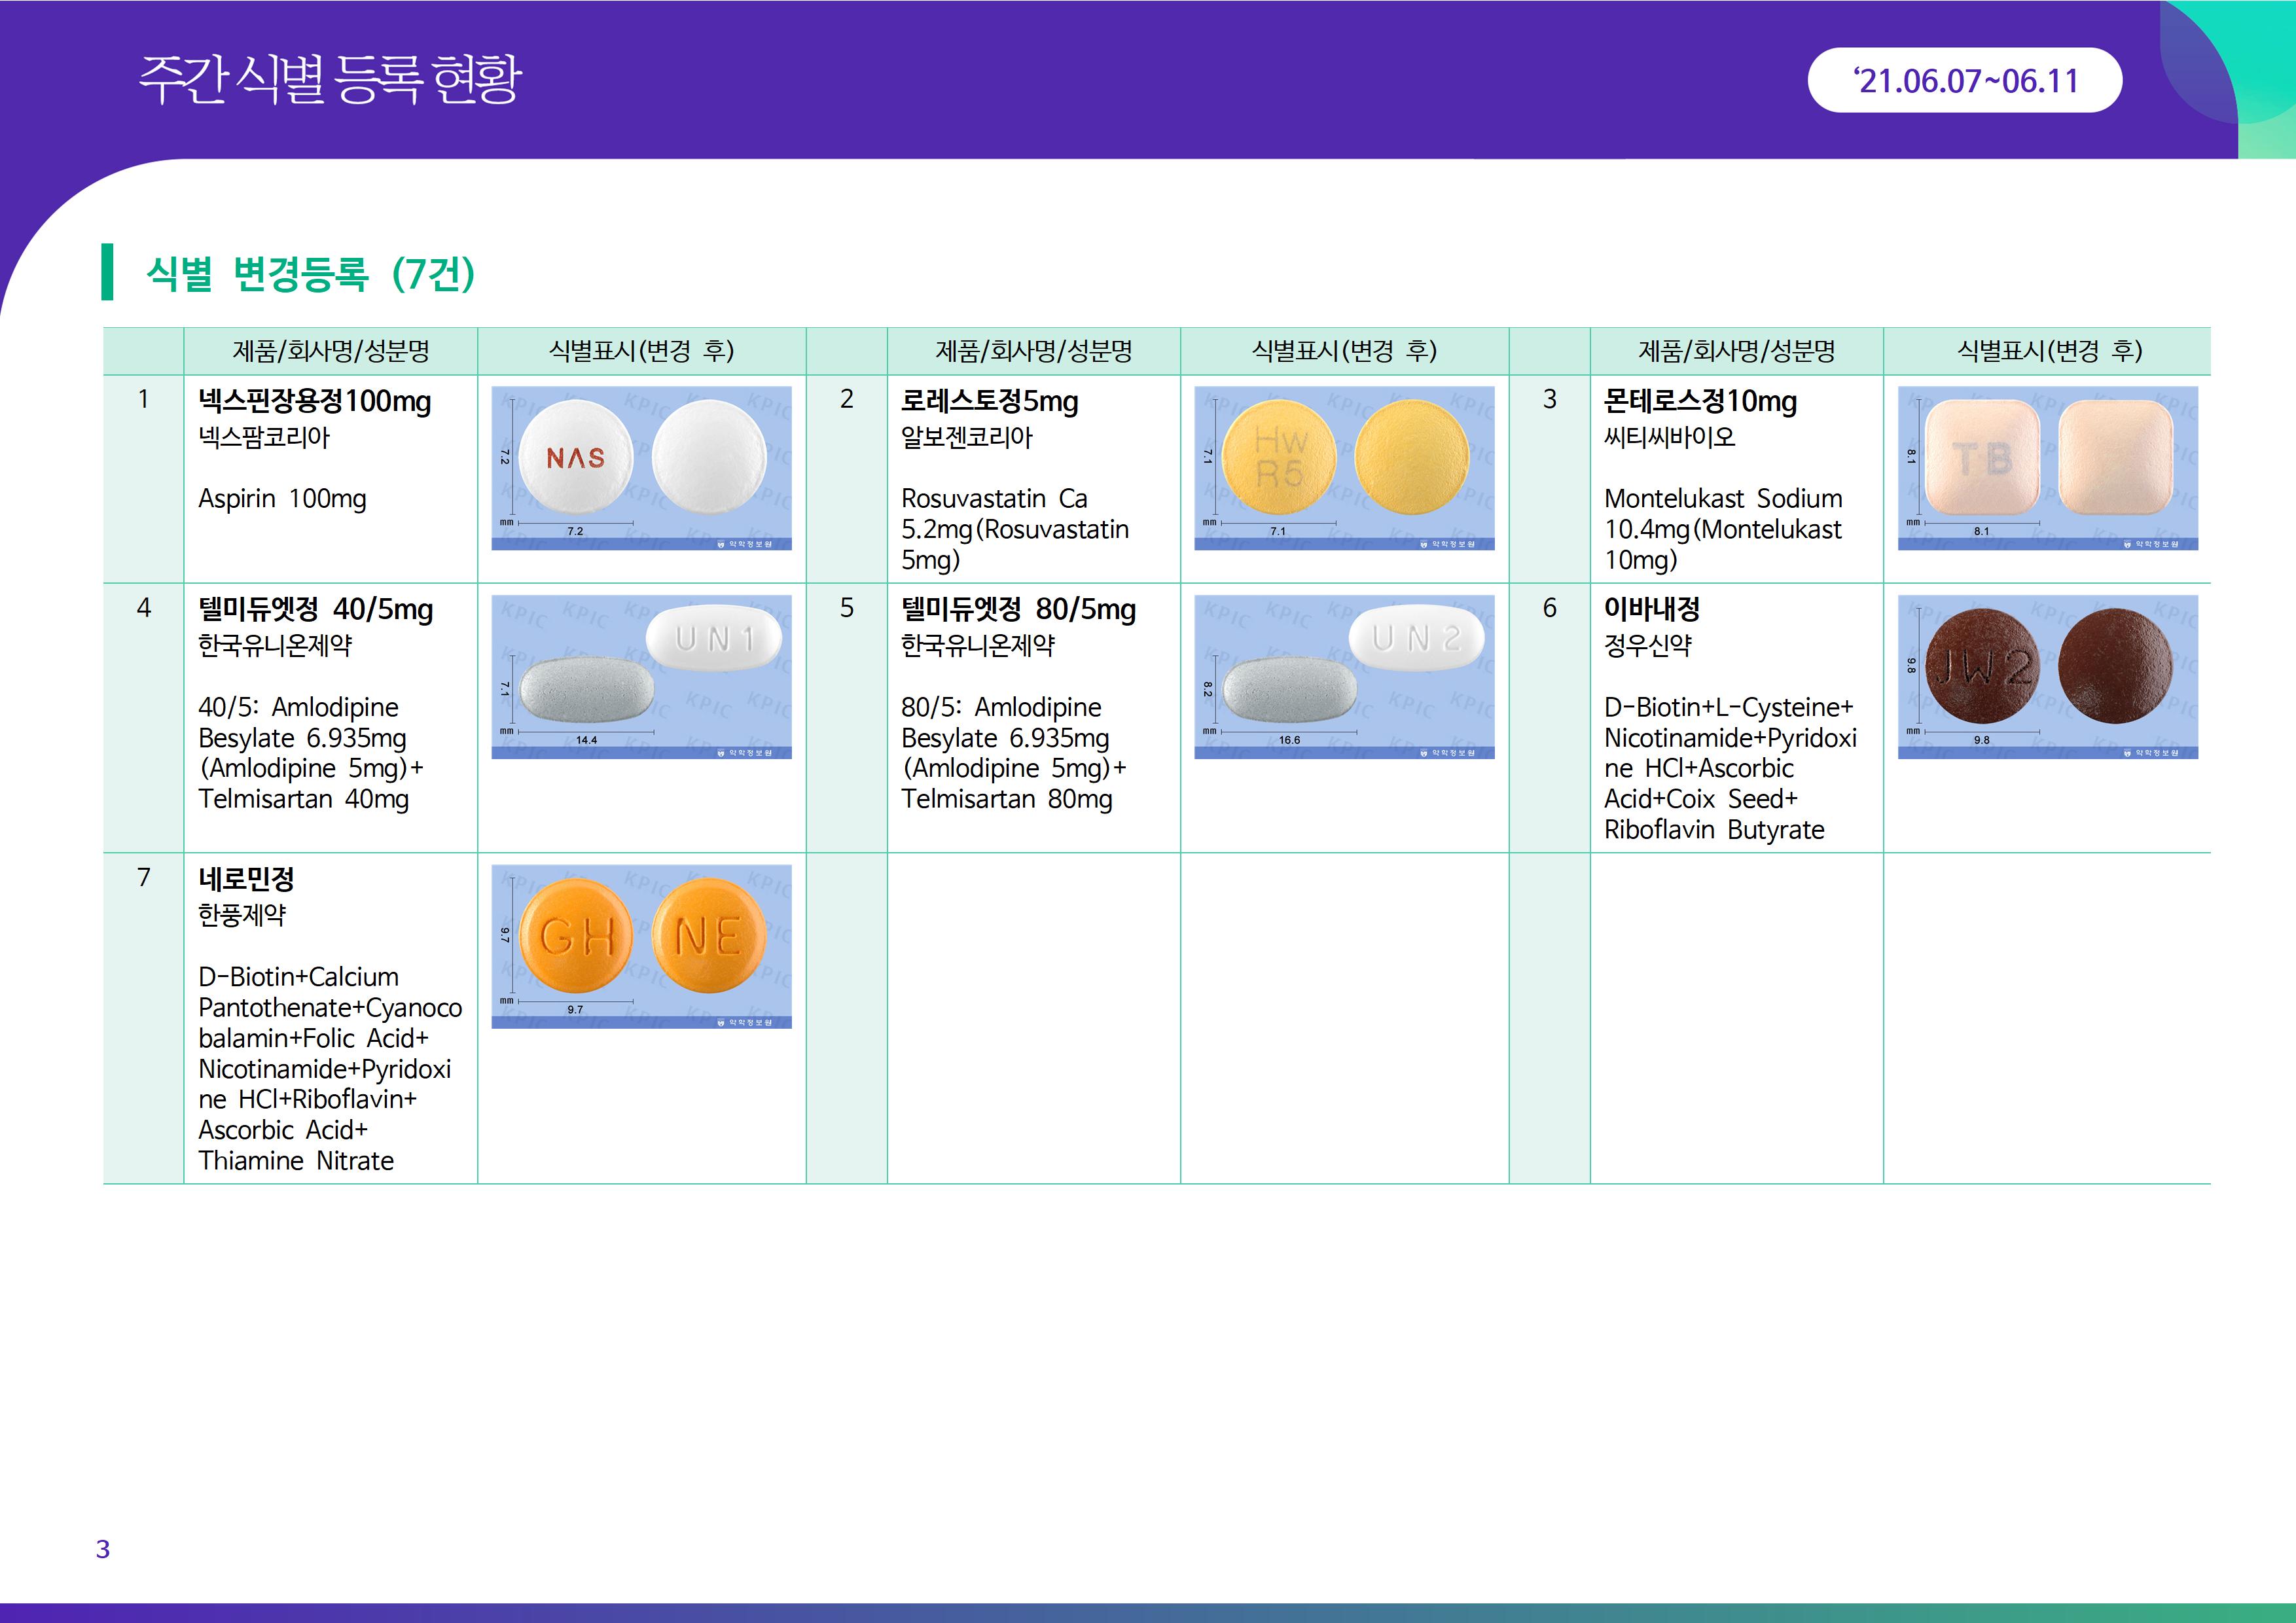Viewport: 2296px width, 1623px height.
Task: Select product name 로레스토정5mg
Action: [x=989, y=402]
